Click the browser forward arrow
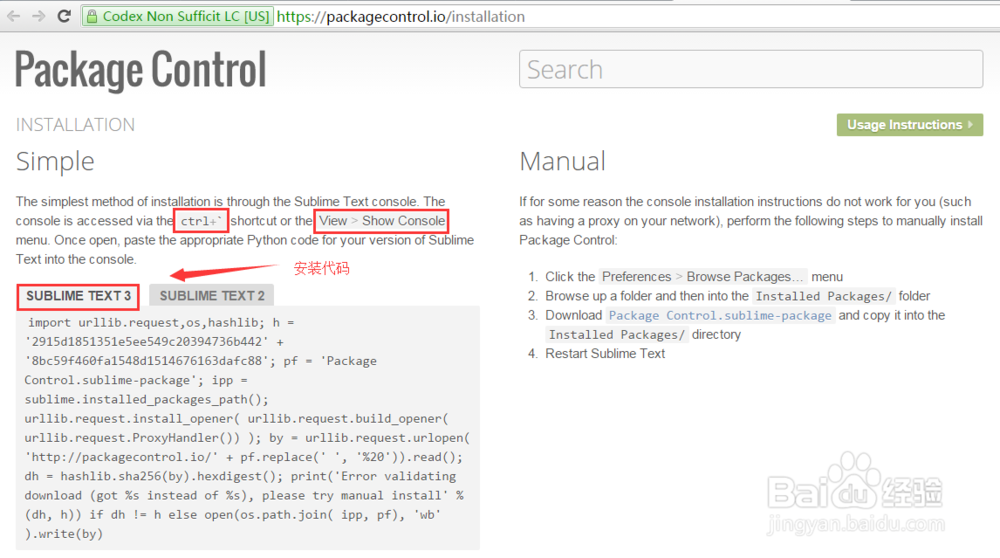The image size is (1000, 558). [39, 16]
